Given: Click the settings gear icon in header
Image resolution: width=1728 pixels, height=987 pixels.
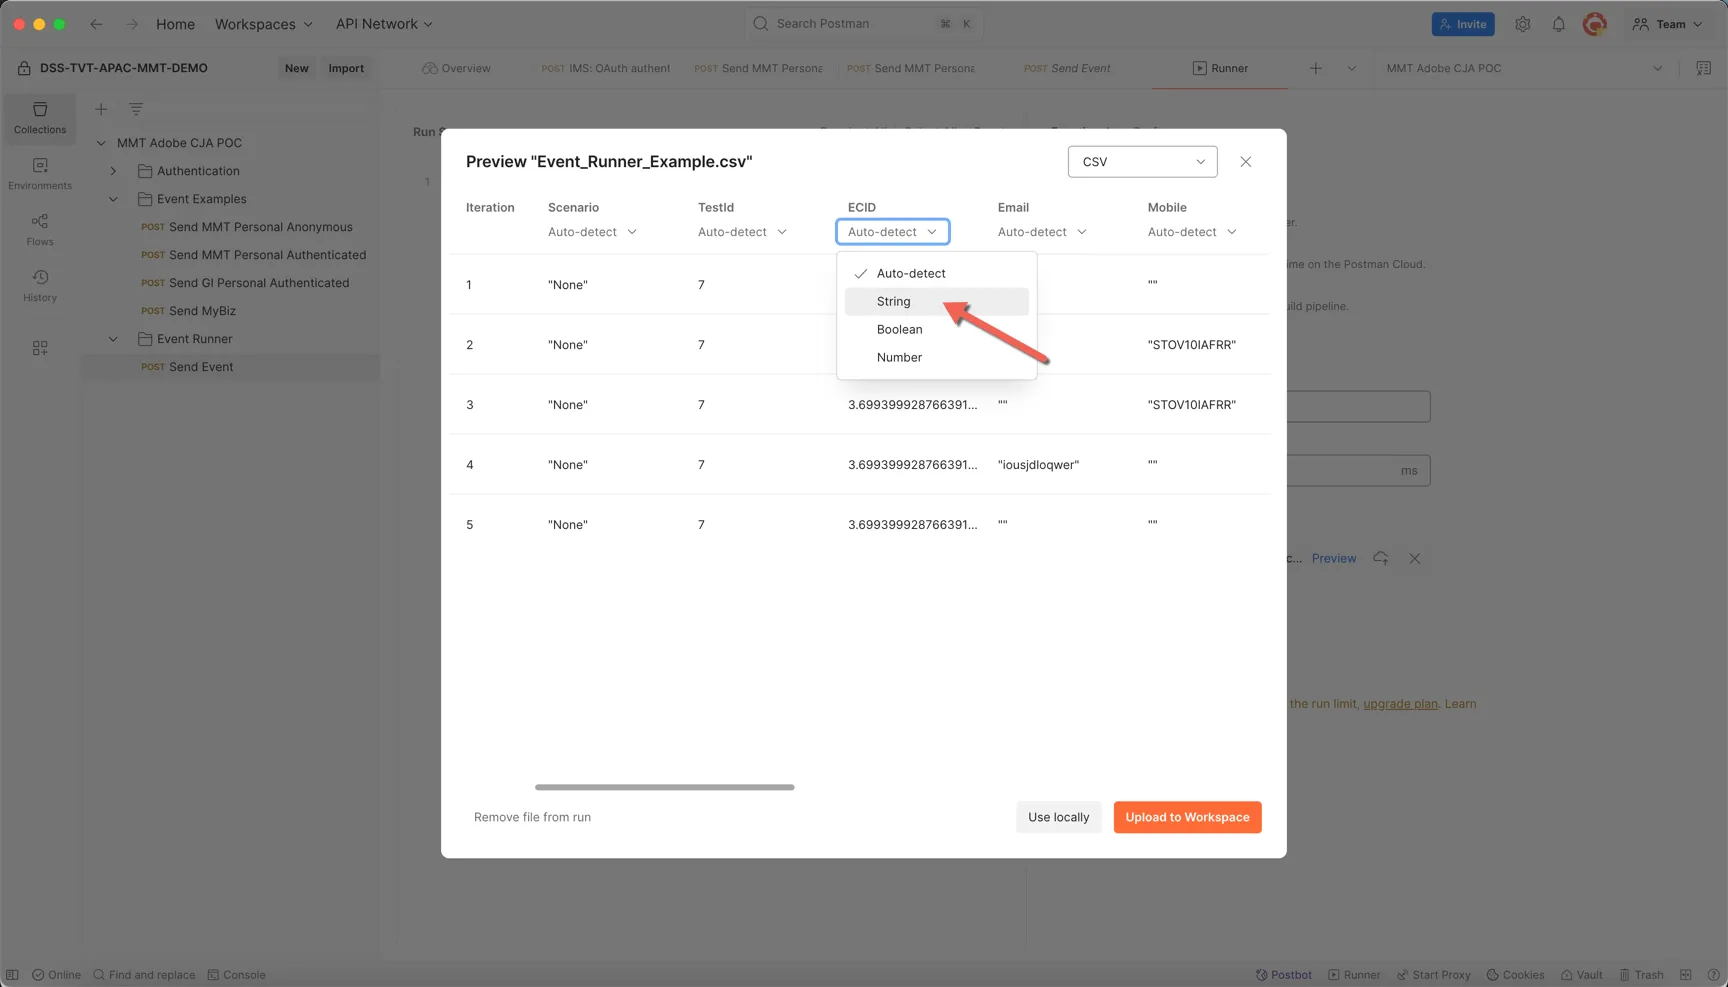Looking at the screenshot, I should (1522, 24).
